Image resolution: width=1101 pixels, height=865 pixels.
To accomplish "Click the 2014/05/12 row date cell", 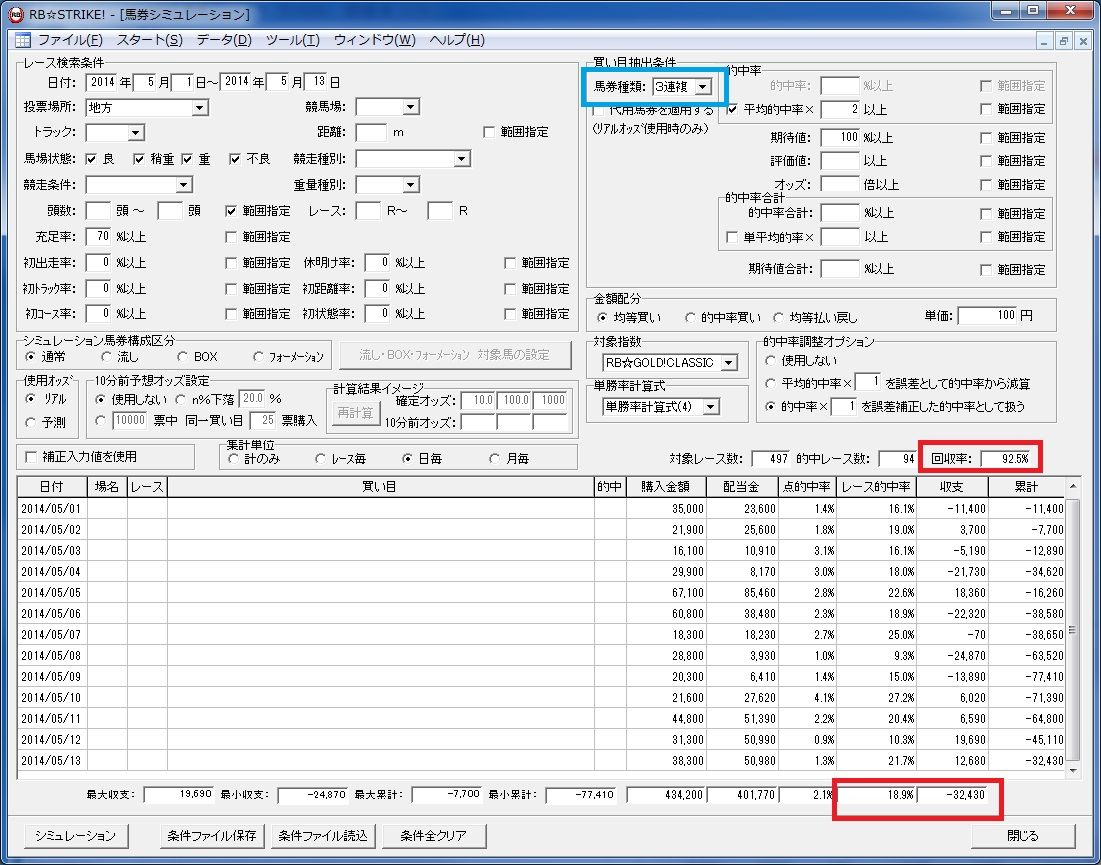I will click(x=51, y=739).
